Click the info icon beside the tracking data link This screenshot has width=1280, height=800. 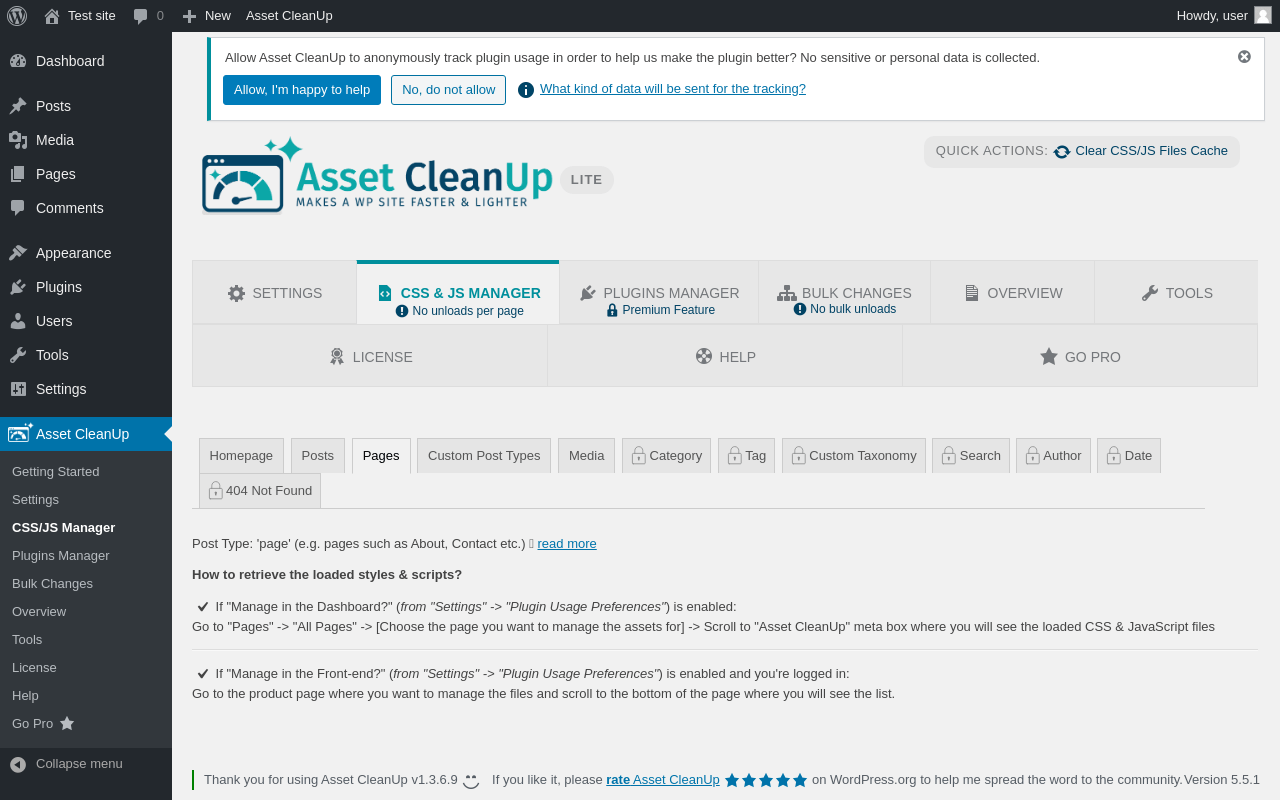coord(526,90)
